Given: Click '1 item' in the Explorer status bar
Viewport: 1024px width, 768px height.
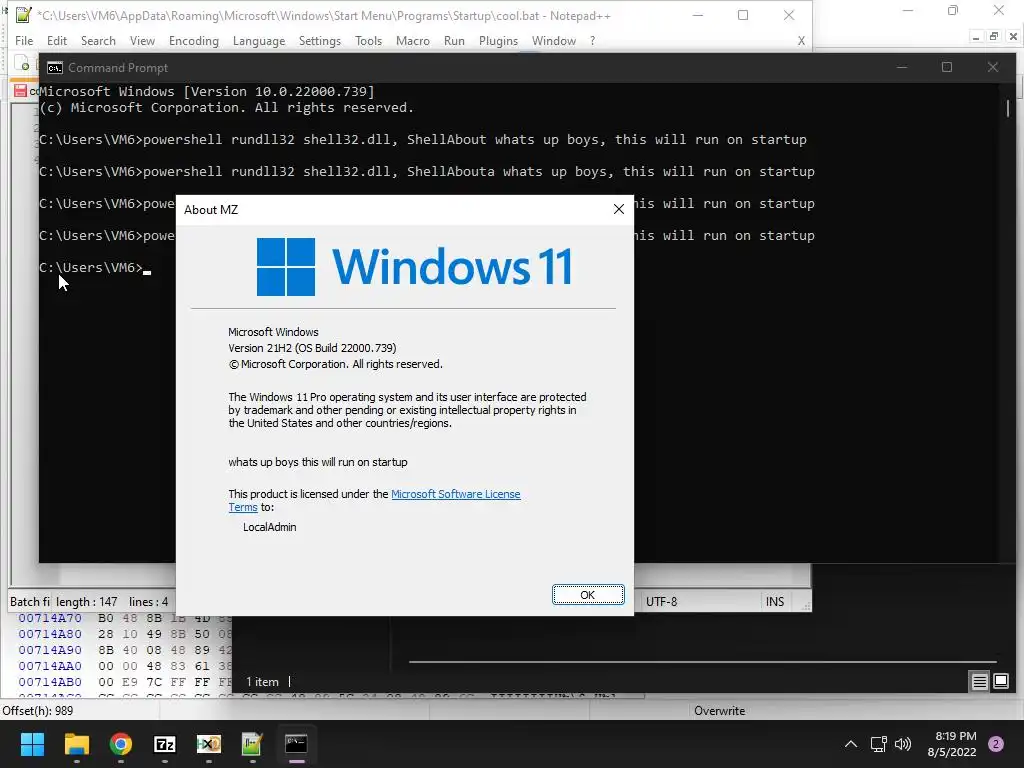Looking at the screenshot, I should click(x=262, y=682).
